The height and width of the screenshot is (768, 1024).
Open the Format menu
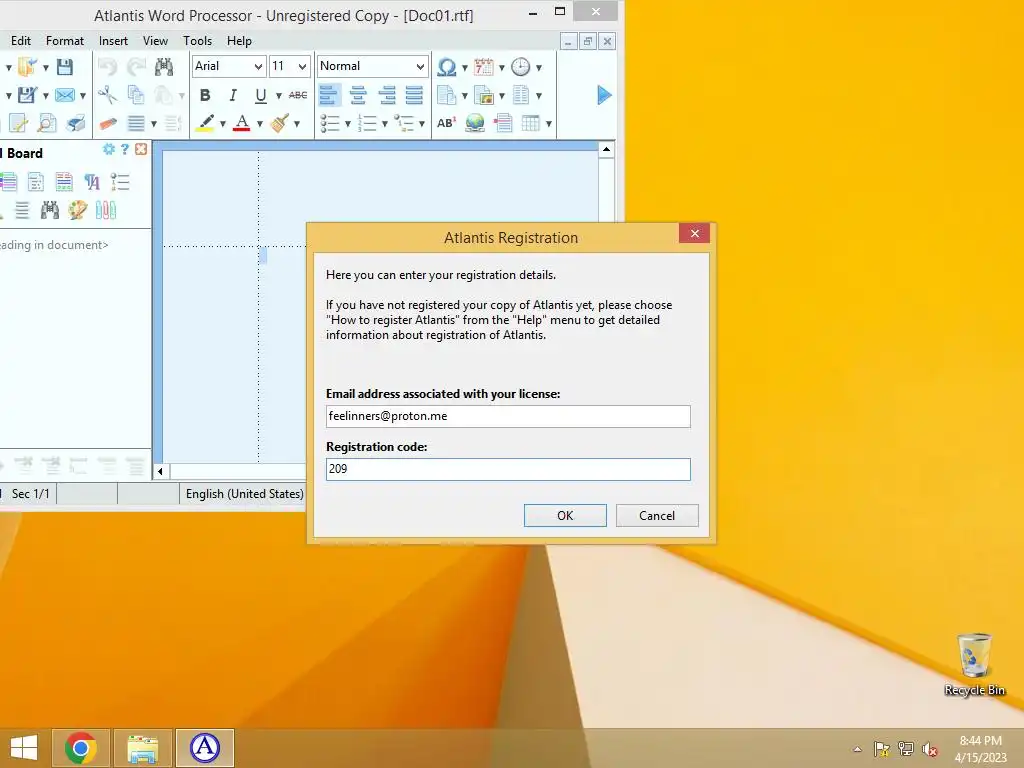65,40
